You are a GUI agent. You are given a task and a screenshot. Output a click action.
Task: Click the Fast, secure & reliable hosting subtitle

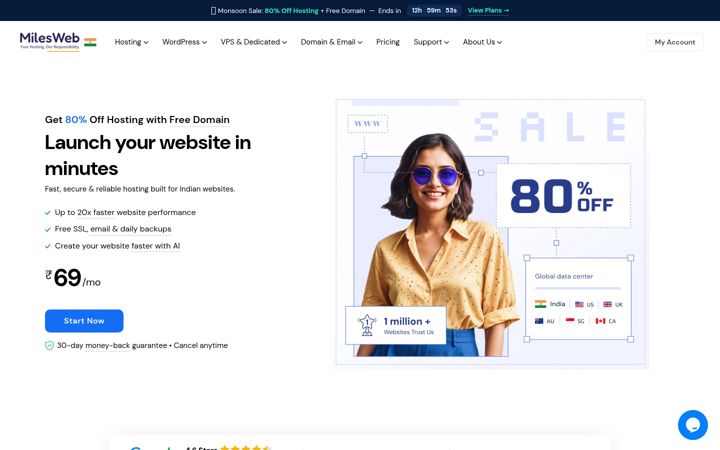coord(140,189)
